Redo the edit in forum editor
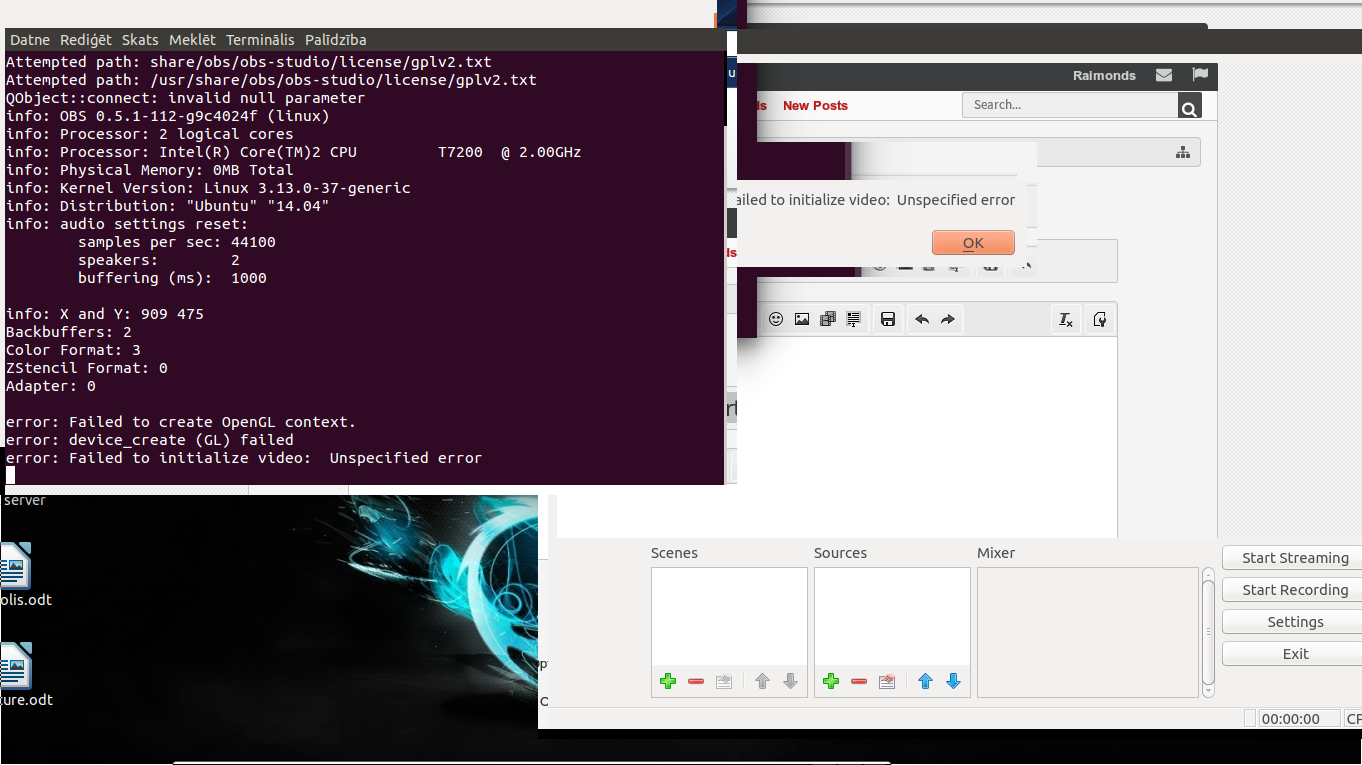Screen dimensions: 1362x765 coord(948,319)
